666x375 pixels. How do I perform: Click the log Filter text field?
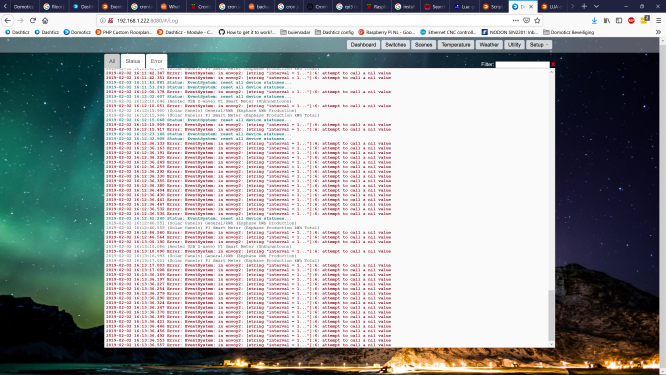tap(522, 64)
